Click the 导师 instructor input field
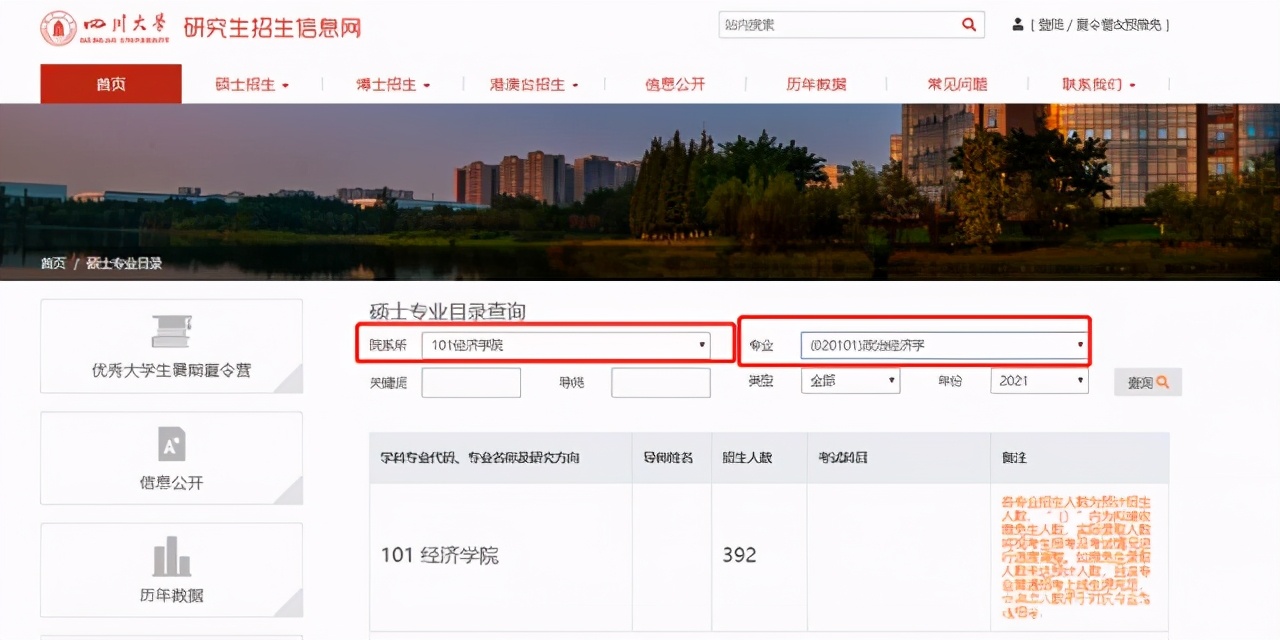Screen dimensions: 1280x640 (660, 382)
